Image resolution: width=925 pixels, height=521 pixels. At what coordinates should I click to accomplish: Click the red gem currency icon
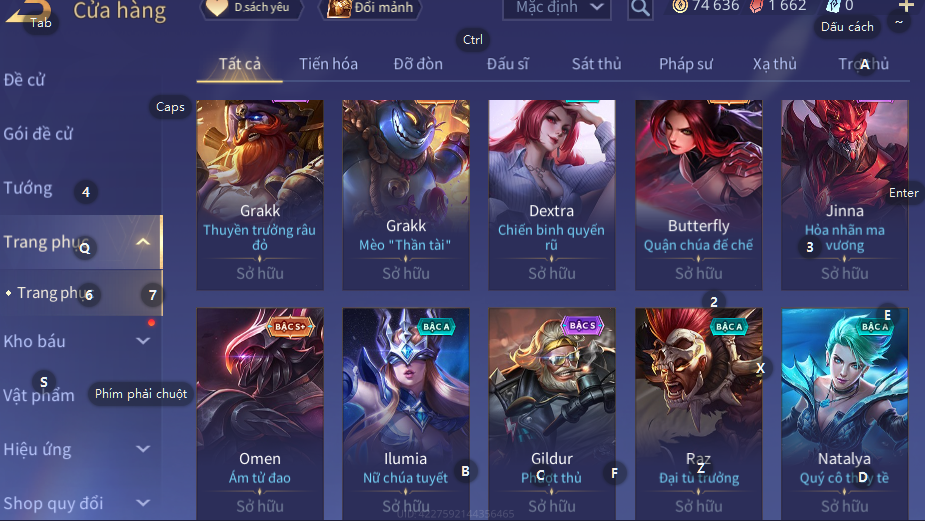click(756, 6)
